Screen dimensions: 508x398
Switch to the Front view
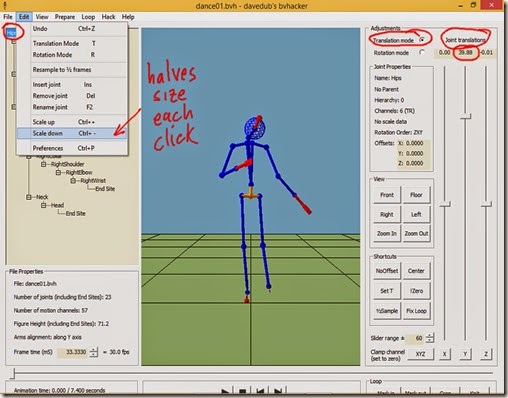[x=387, y=195]
